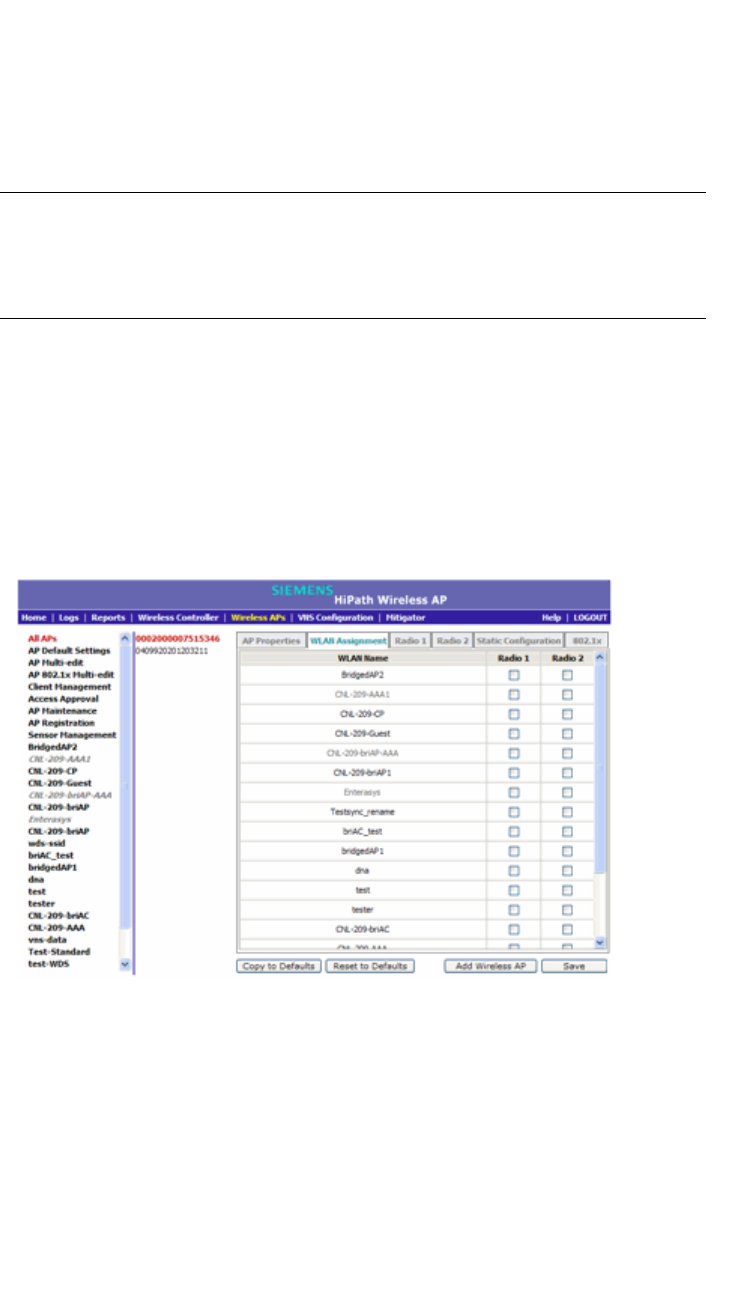753x1314 pixels.
Task: Open the 802.1x tab
Action: coord(585,641)
